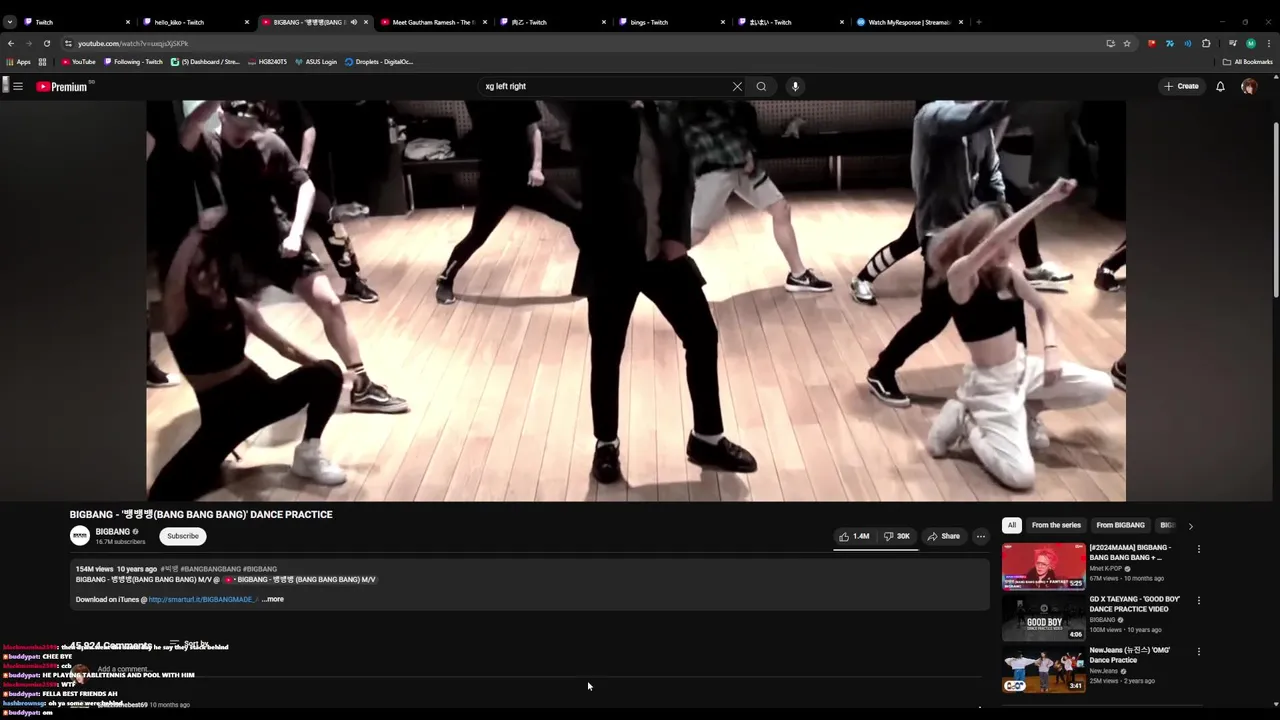The width and height of the screenshot is (1280, 720).
Task: Select From the series filter chip
Action: 1056,525
